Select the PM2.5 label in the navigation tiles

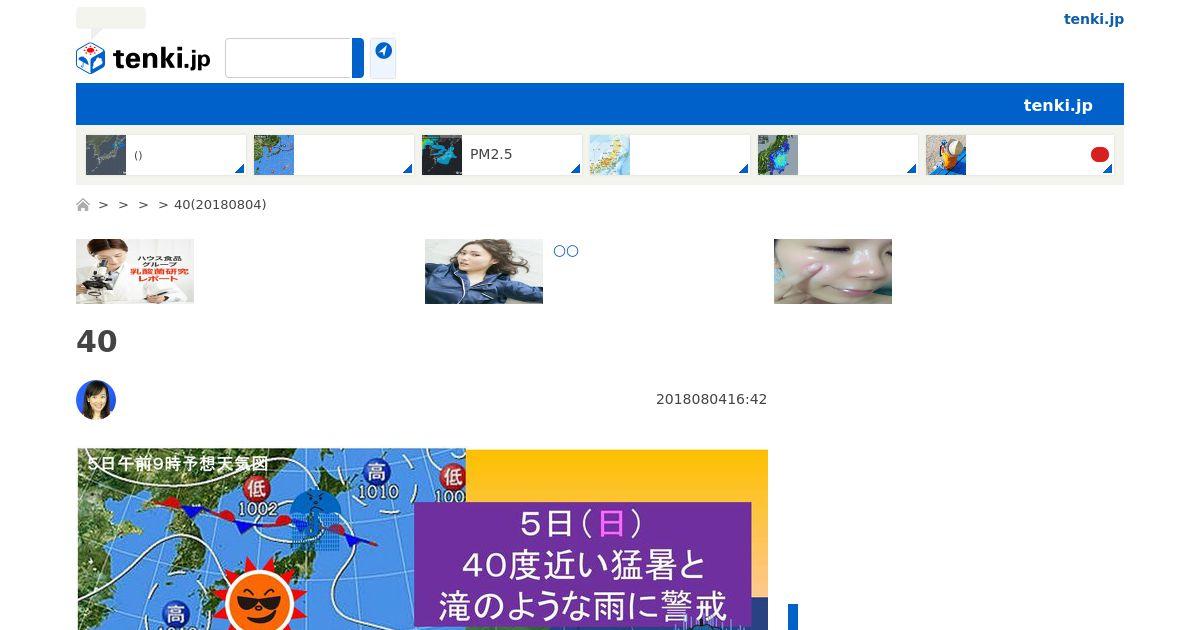pyautogui.click(x=491, y=155)
